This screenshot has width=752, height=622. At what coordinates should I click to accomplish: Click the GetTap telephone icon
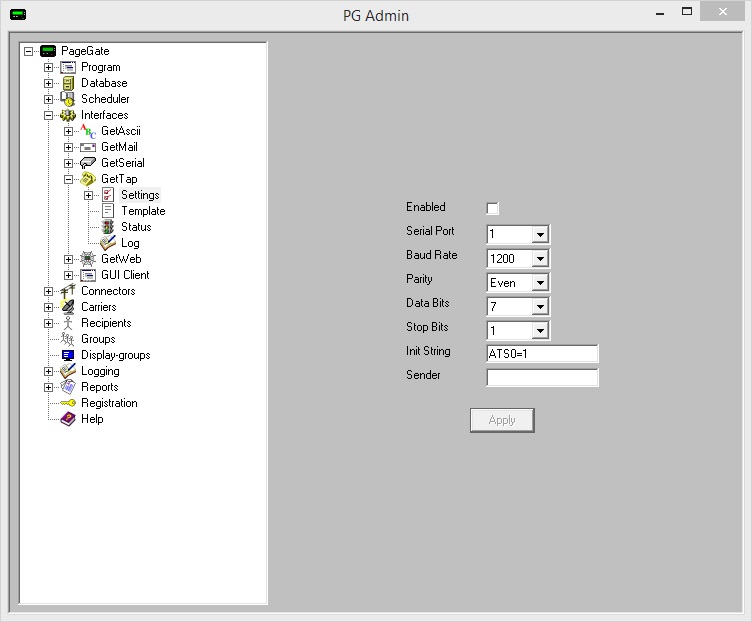[88, 179]
